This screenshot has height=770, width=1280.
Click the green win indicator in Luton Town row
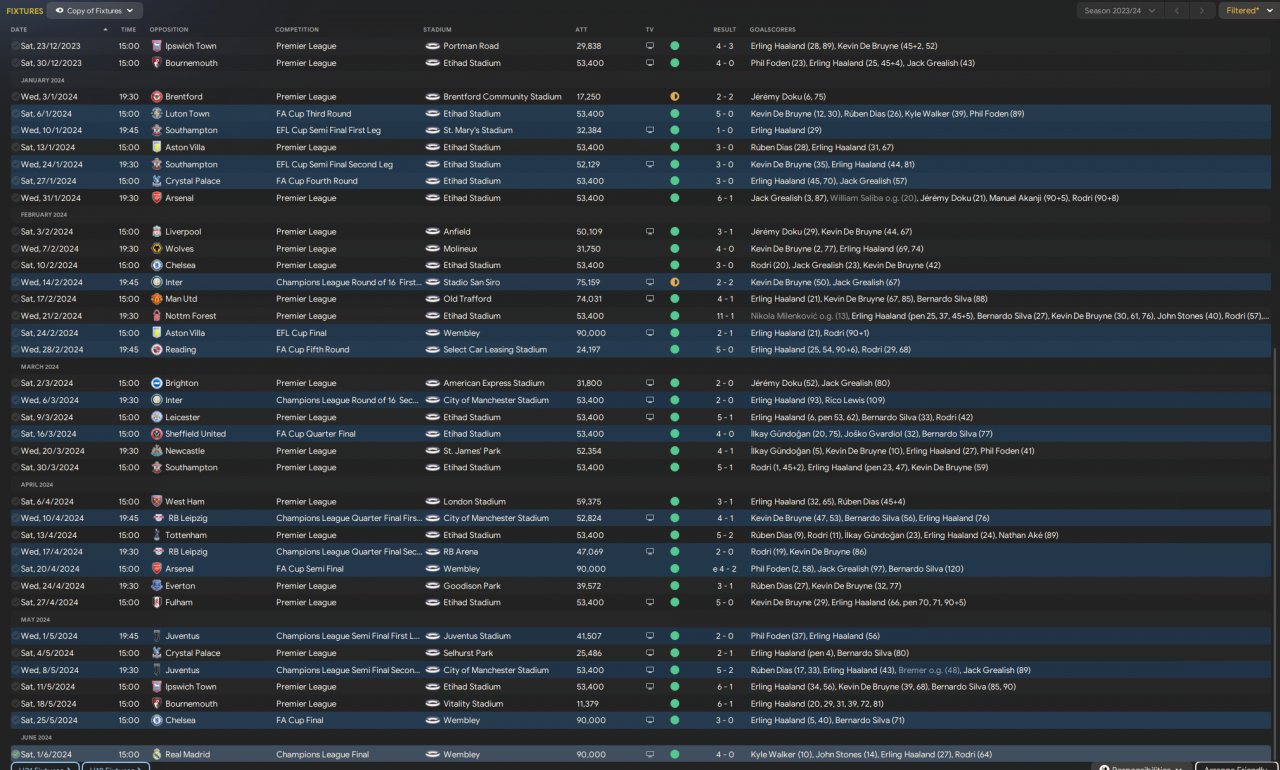(675, 114)
